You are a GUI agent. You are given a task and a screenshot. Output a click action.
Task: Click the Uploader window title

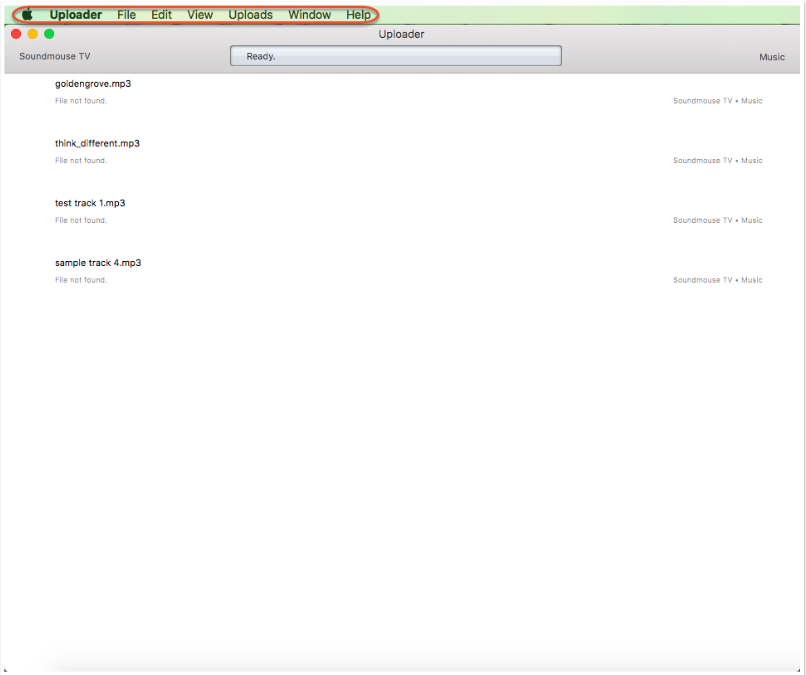coord(401,34)
